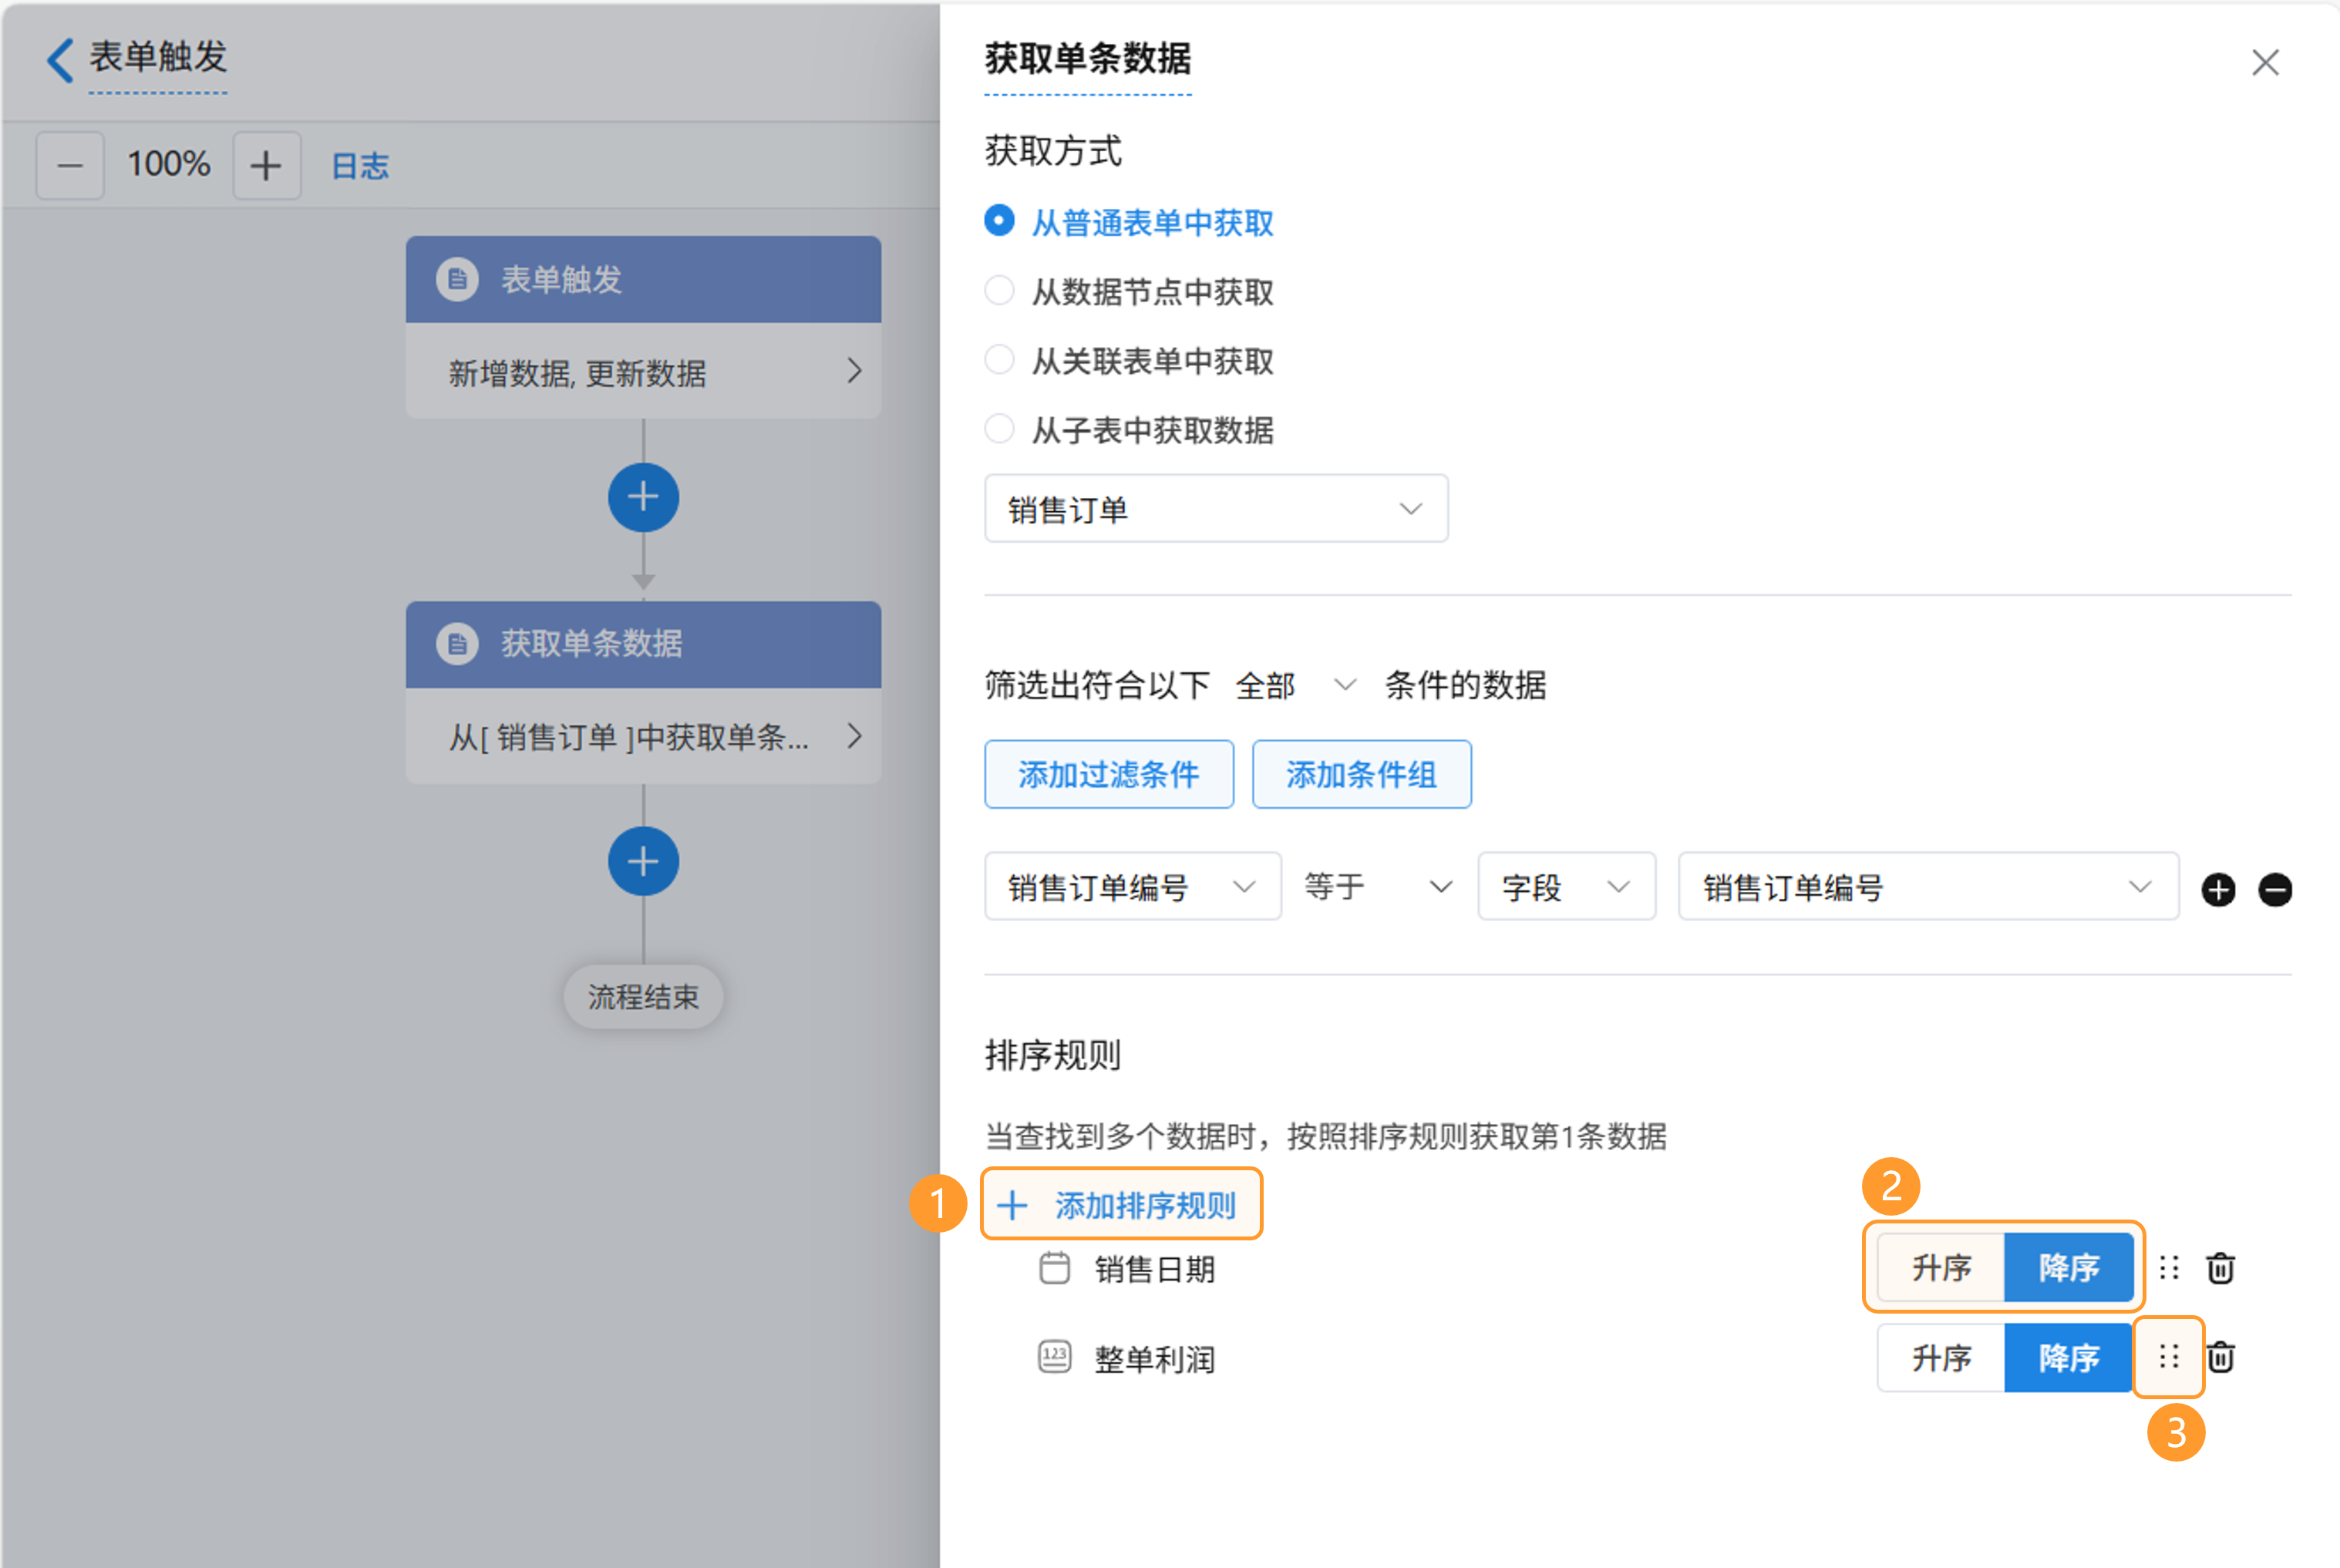Click the black plus to add a condition row
Screen dimensions: 2340x1568
2218,889
